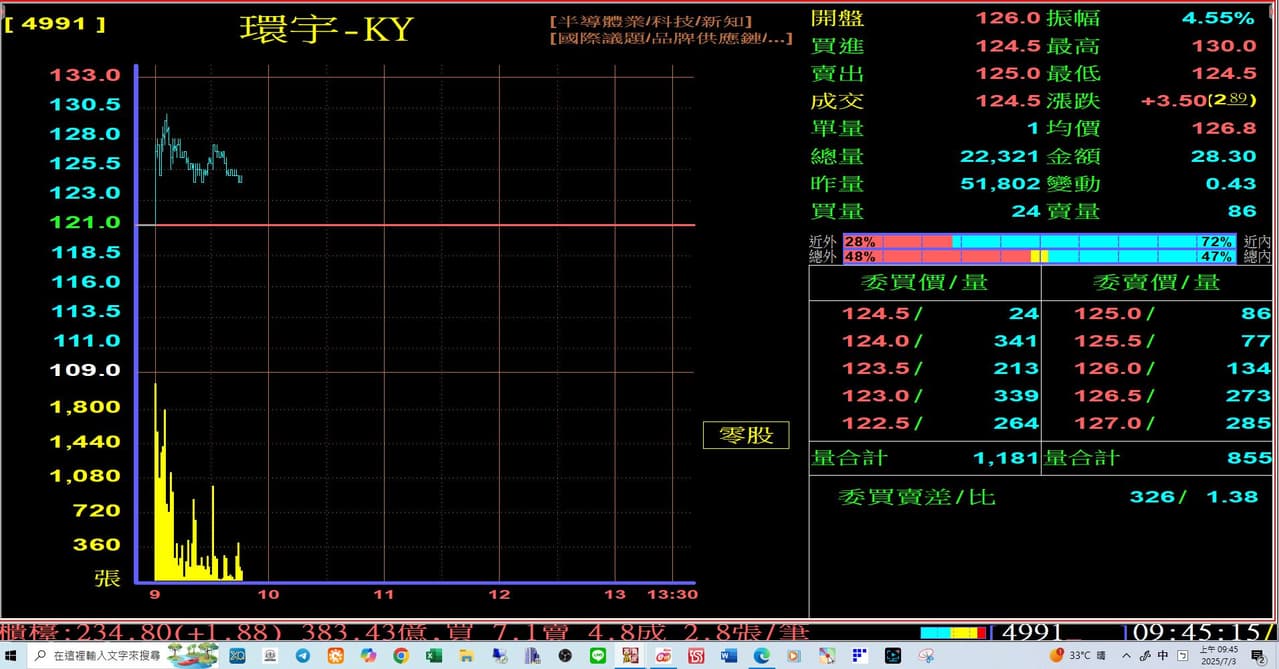
Task: Open the dark circle app taskbar icon
Action: coord(565,657)
